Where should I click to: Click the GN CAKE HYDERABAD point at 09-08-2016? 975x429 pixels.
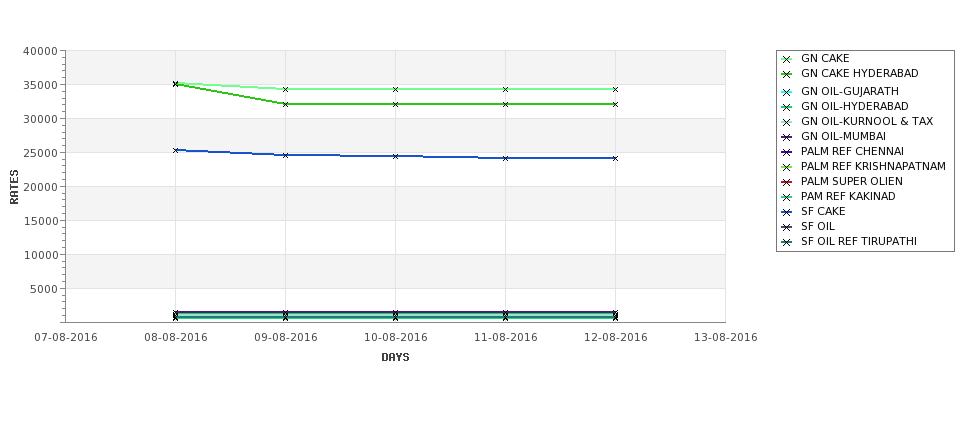(285, 104)
